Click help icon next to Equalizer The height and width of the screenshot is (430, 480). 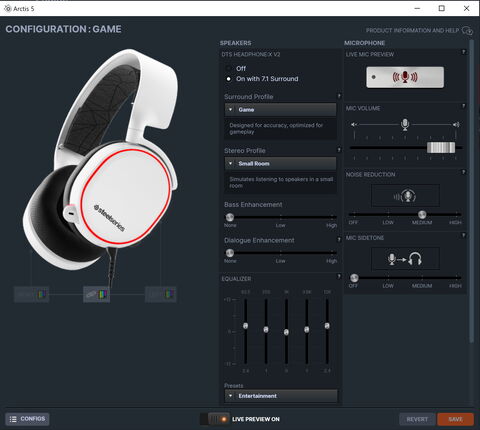point(339,276)
